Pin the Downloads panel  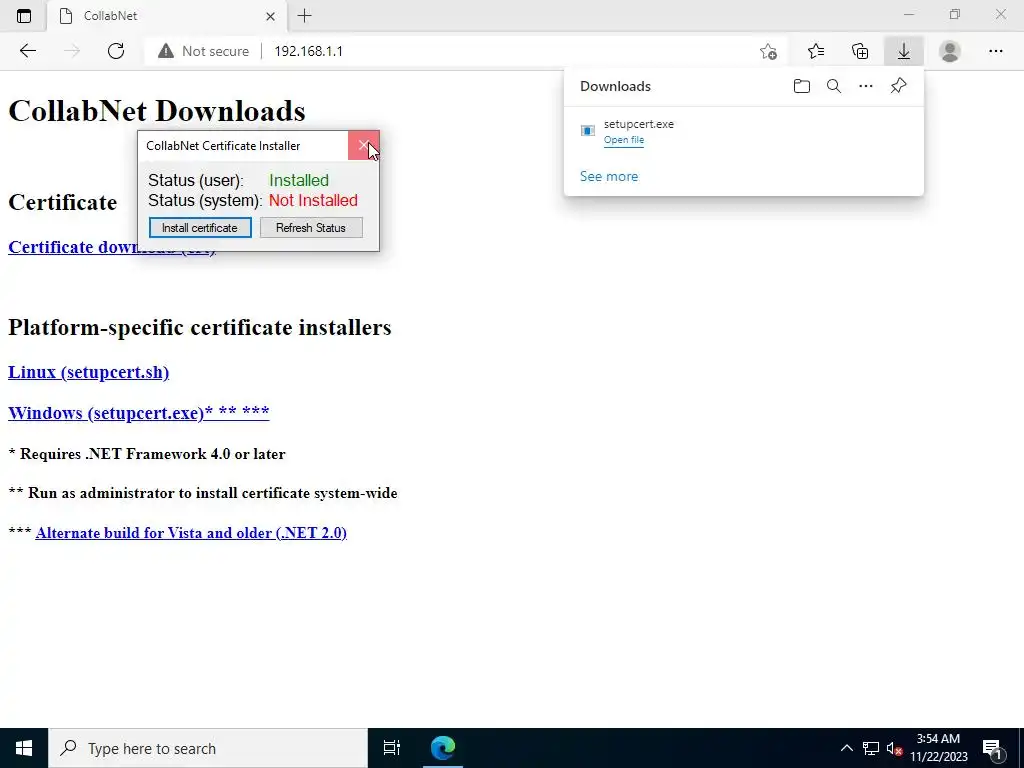[x=899, y=86]
